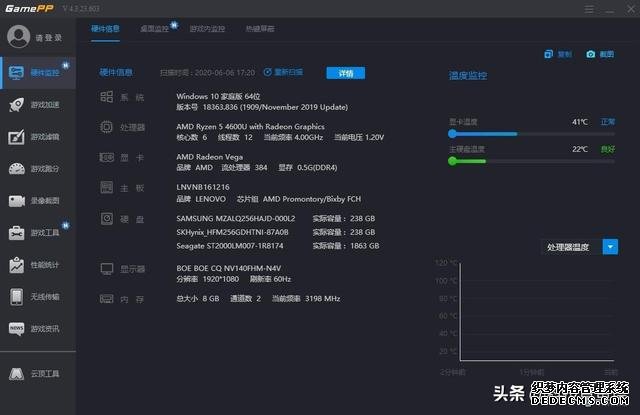This screenshot has height=415, width=640.
Task: Click the 硬盘 hard disk icon
Action: [x=107, y=219]
